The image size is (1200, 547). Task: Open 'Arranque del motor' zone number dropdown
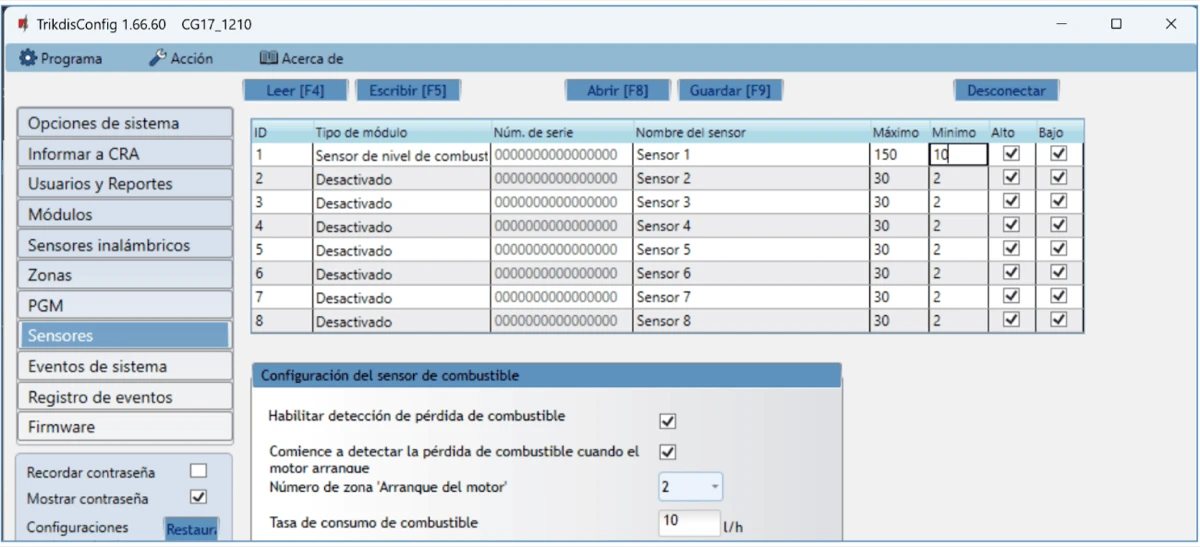pyautogui.click(x=690, y=487)
